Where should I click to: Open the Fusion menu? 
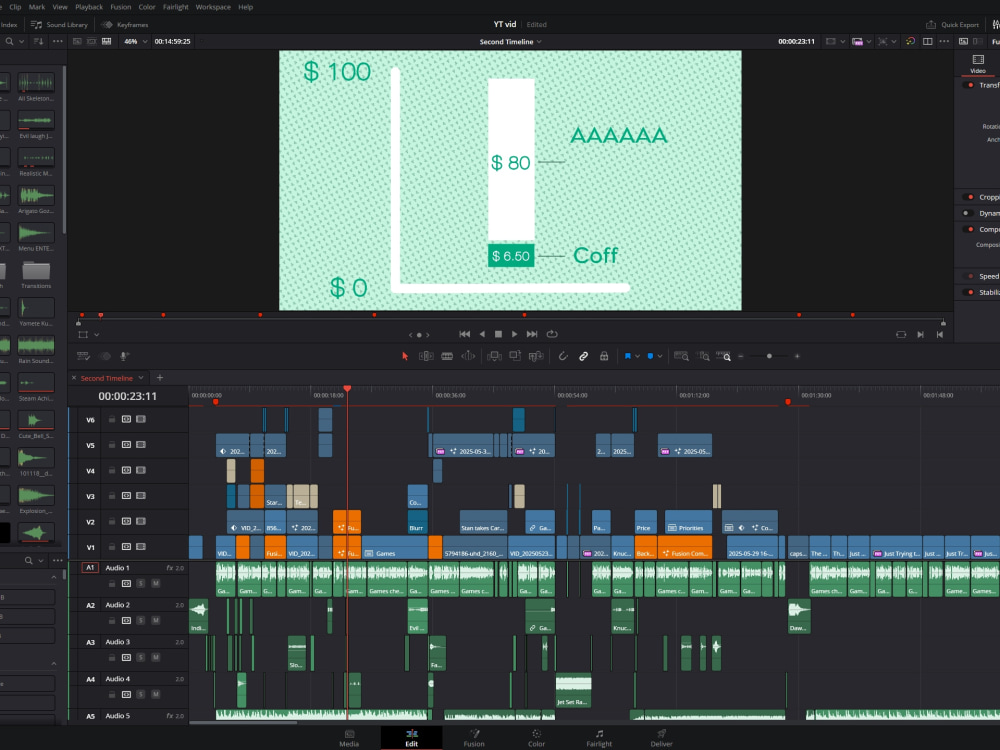point(121,7)
